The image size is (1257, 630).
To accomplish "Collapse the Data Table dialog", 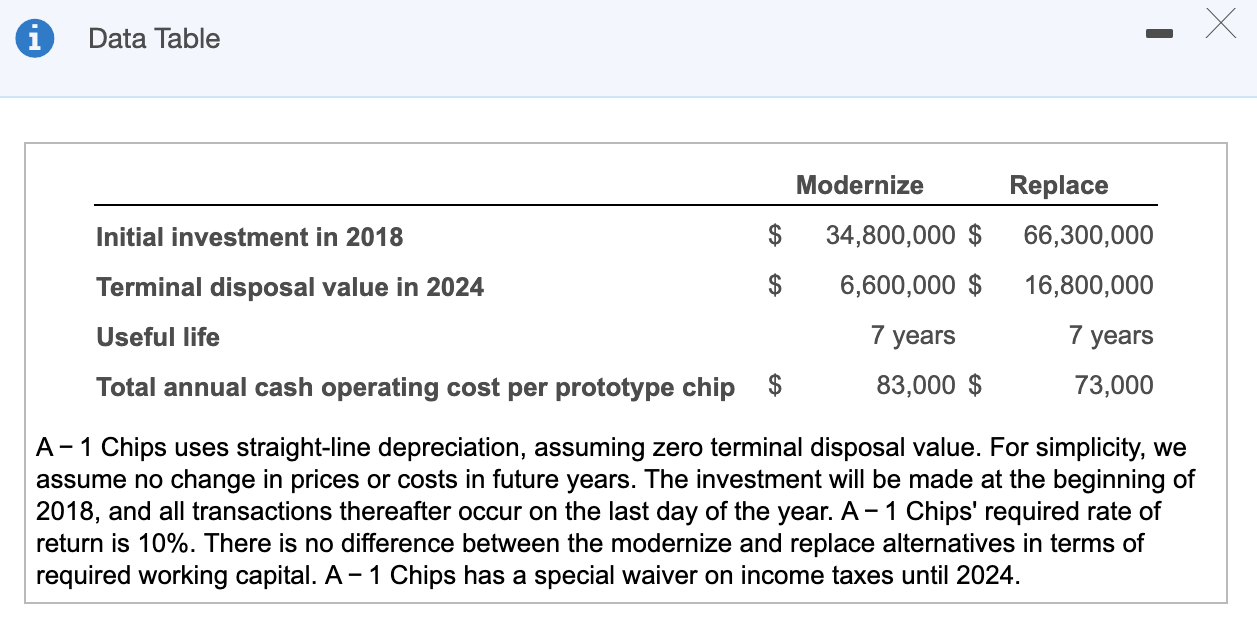I will click(x=1160, y=33).
